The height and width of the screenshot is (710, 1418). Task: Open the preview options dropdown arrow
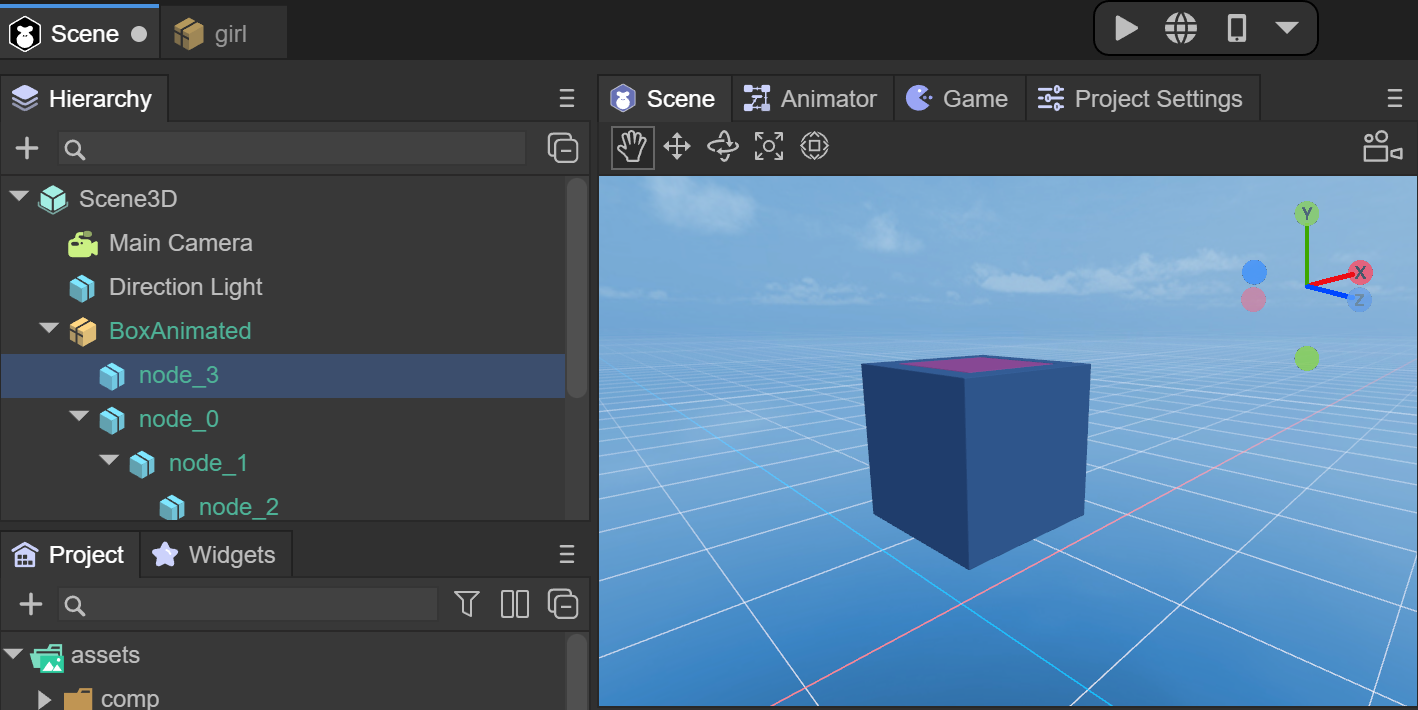(x=1286, y=29)
